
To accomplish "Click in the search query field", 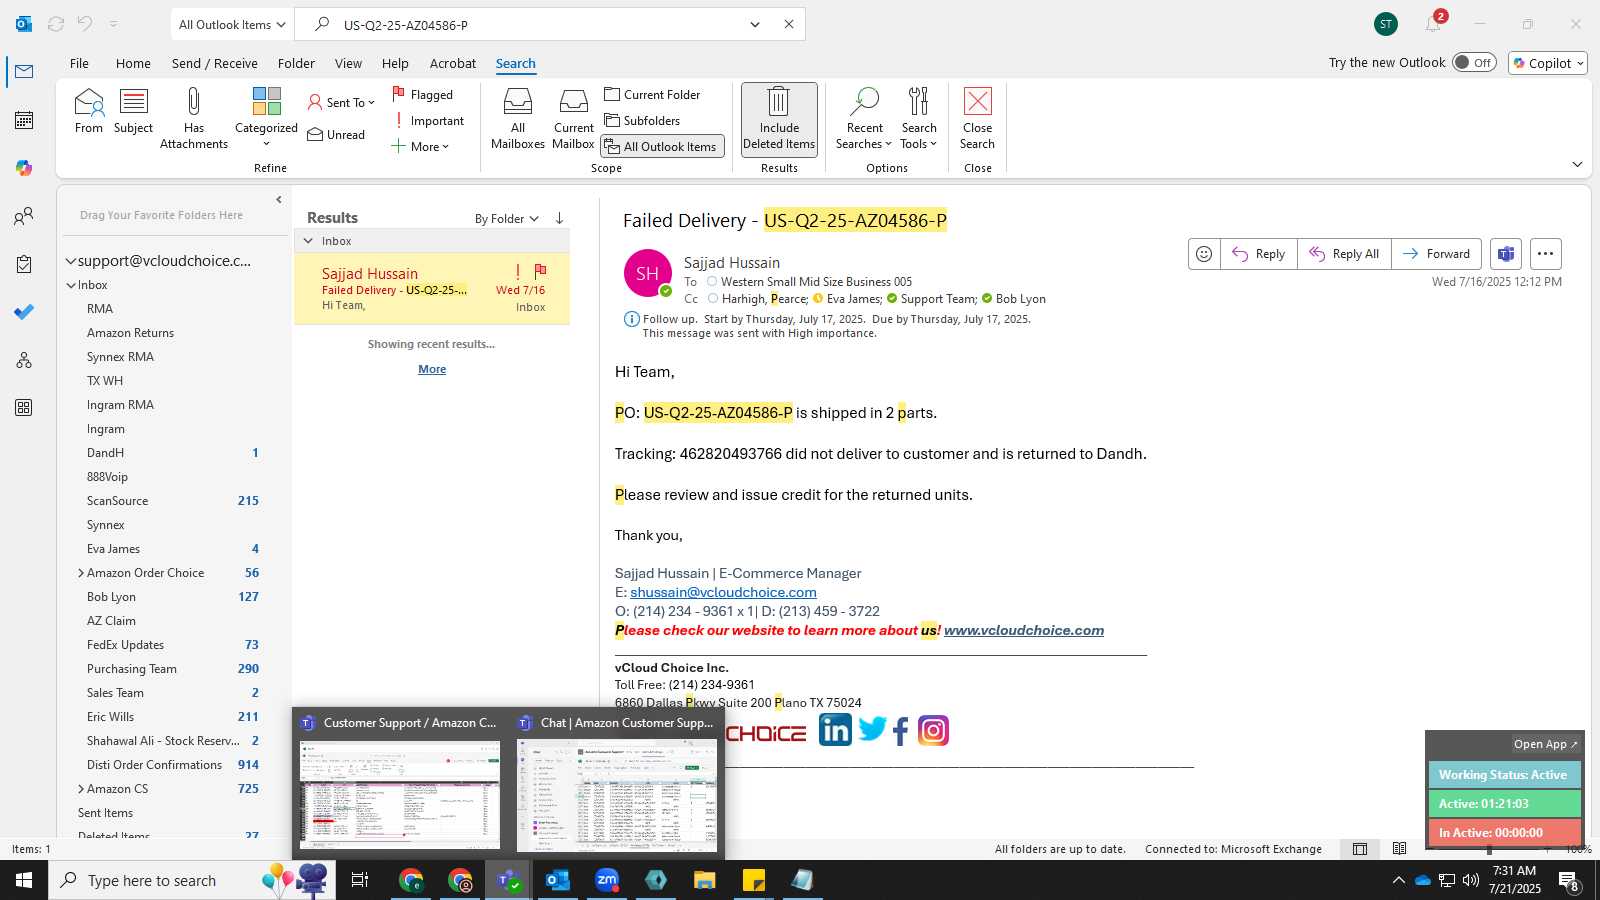I will pyautogui.click(x=540, y=24).
